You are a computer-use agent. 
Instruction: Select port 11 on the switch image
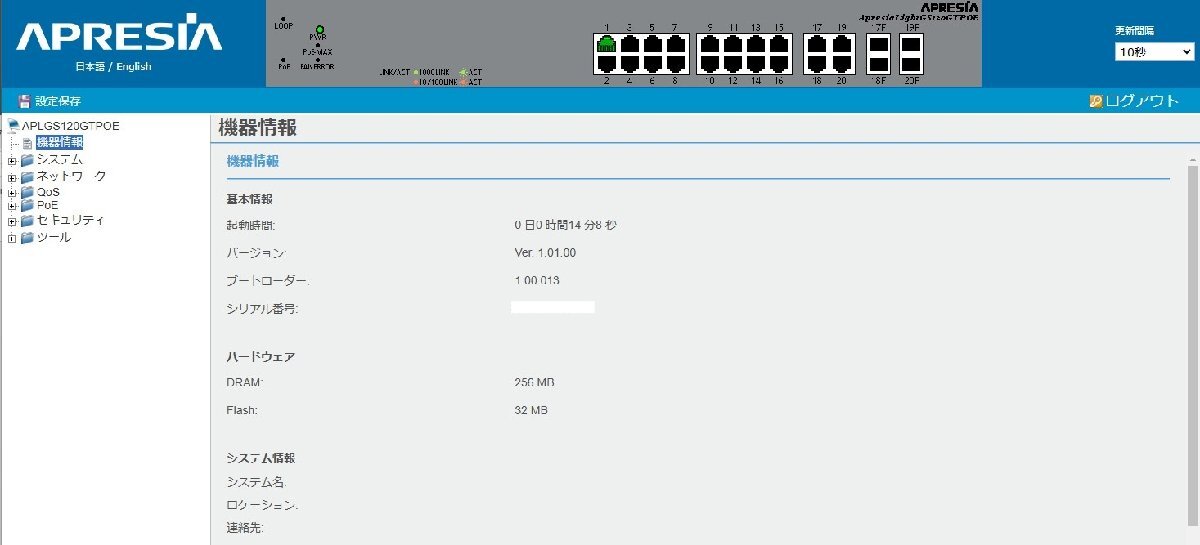(733, 44)
